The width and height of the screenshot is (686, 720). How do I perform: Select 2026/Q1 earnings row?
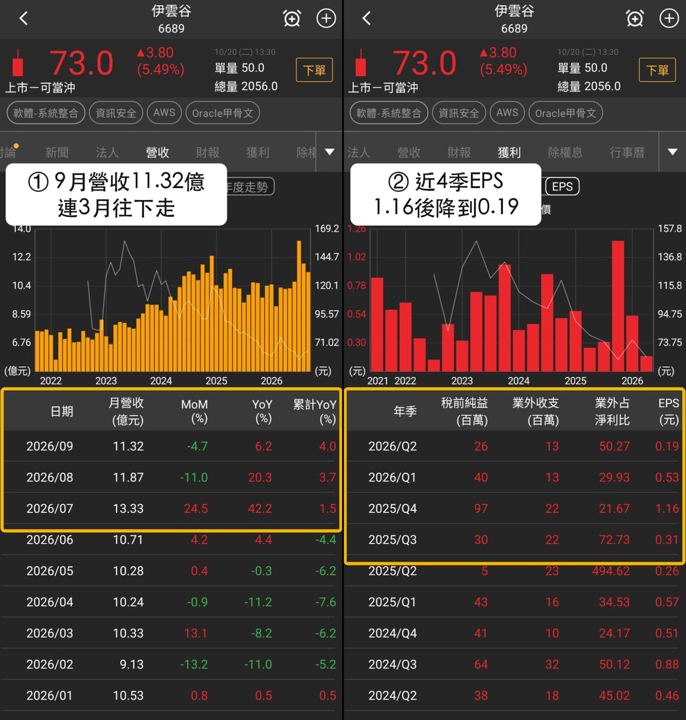pyautogui.click(x=514, y=477)
